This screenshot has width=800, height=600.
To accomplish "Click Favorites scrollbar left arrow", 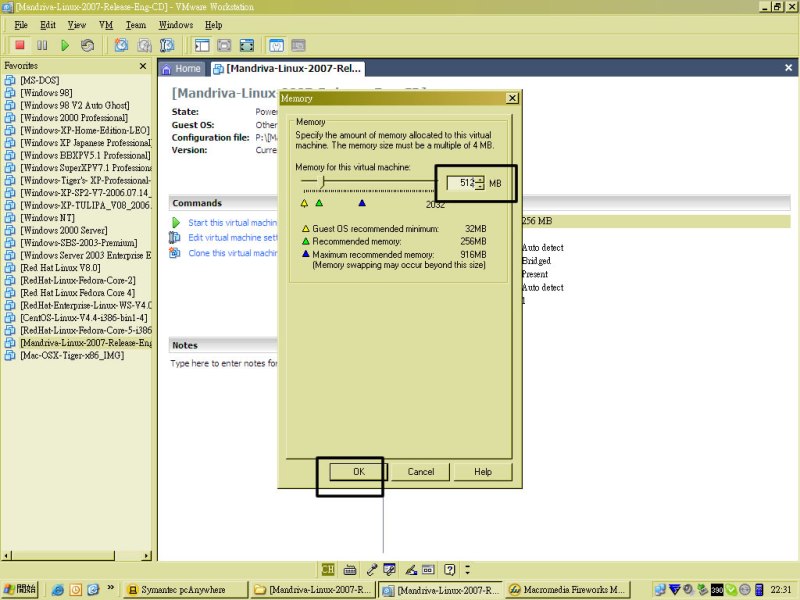I will 6,555.
